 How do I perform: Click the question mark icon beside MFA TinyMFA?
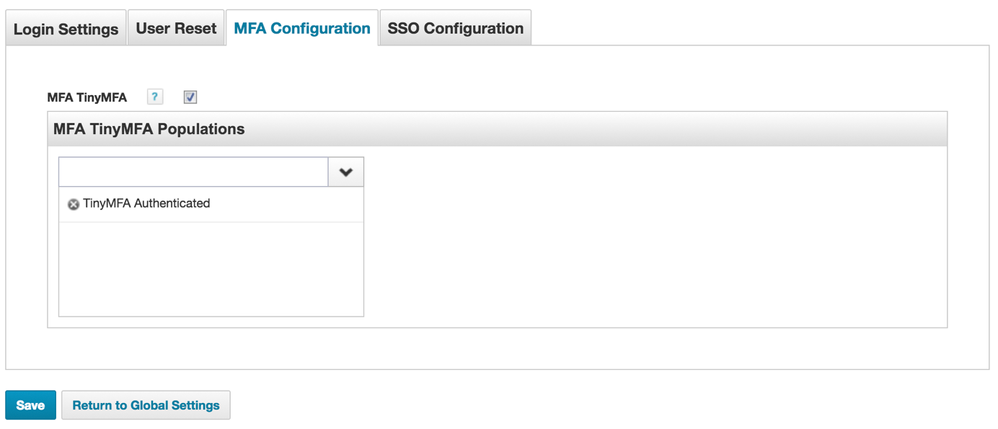(x=155, y=97)
